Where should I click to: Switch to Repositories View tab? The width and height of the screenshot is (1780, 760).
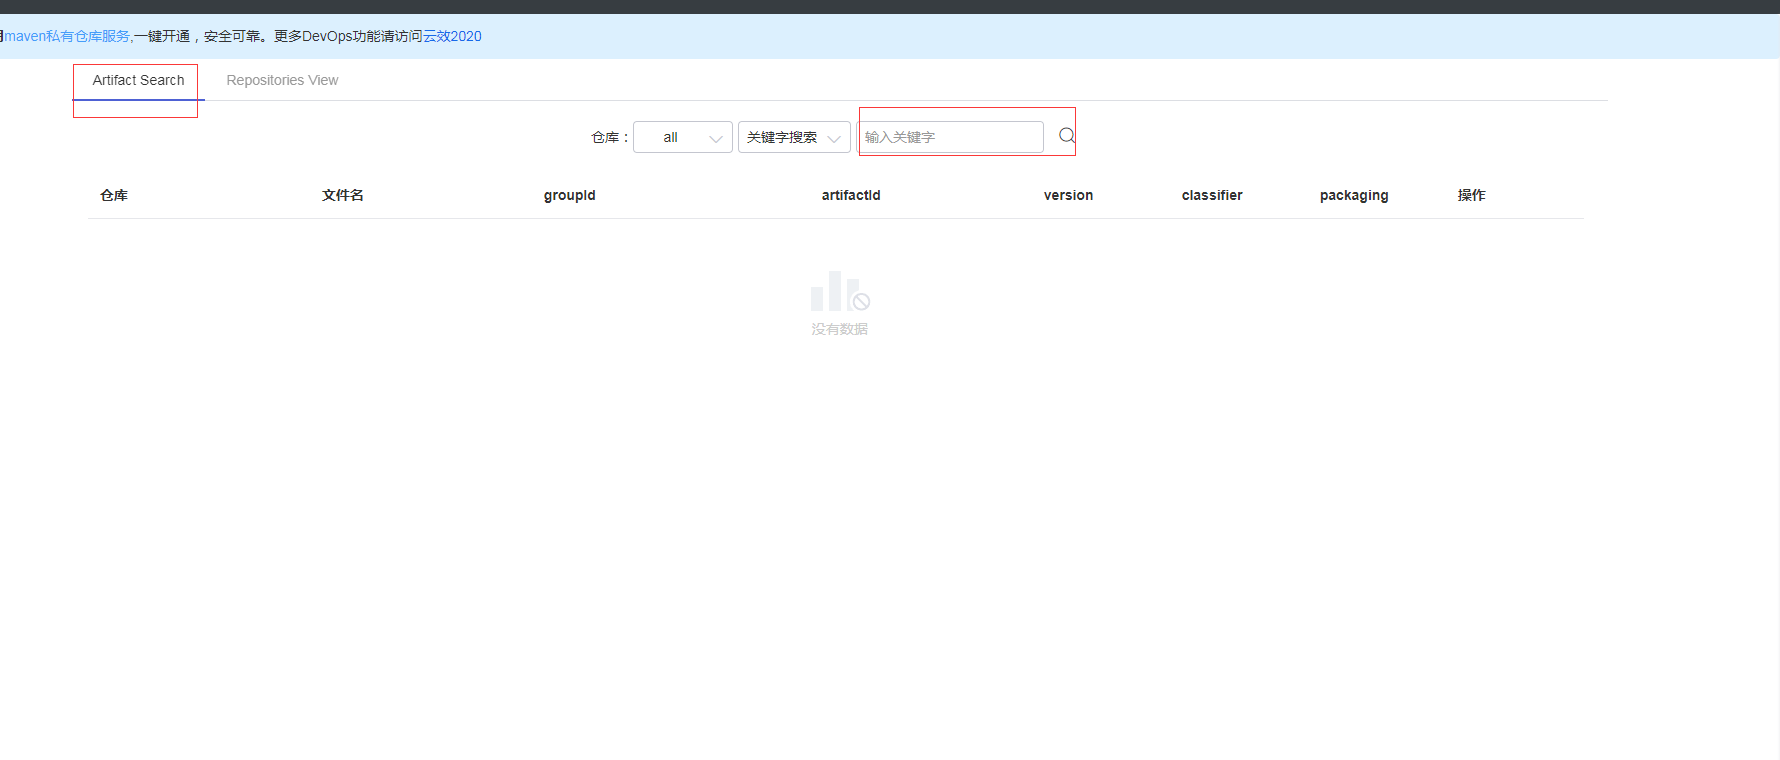282,80
